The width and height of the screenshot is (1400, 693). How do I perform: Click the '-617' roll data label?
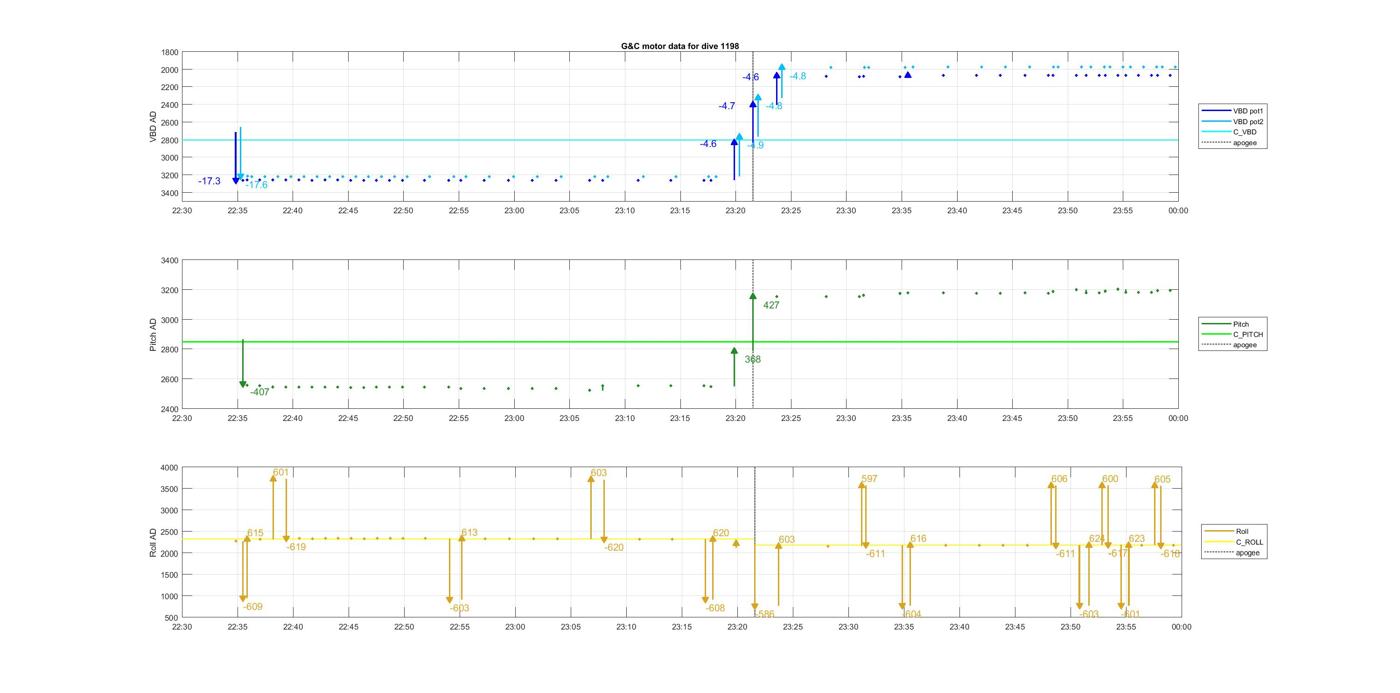[1118, 553]
